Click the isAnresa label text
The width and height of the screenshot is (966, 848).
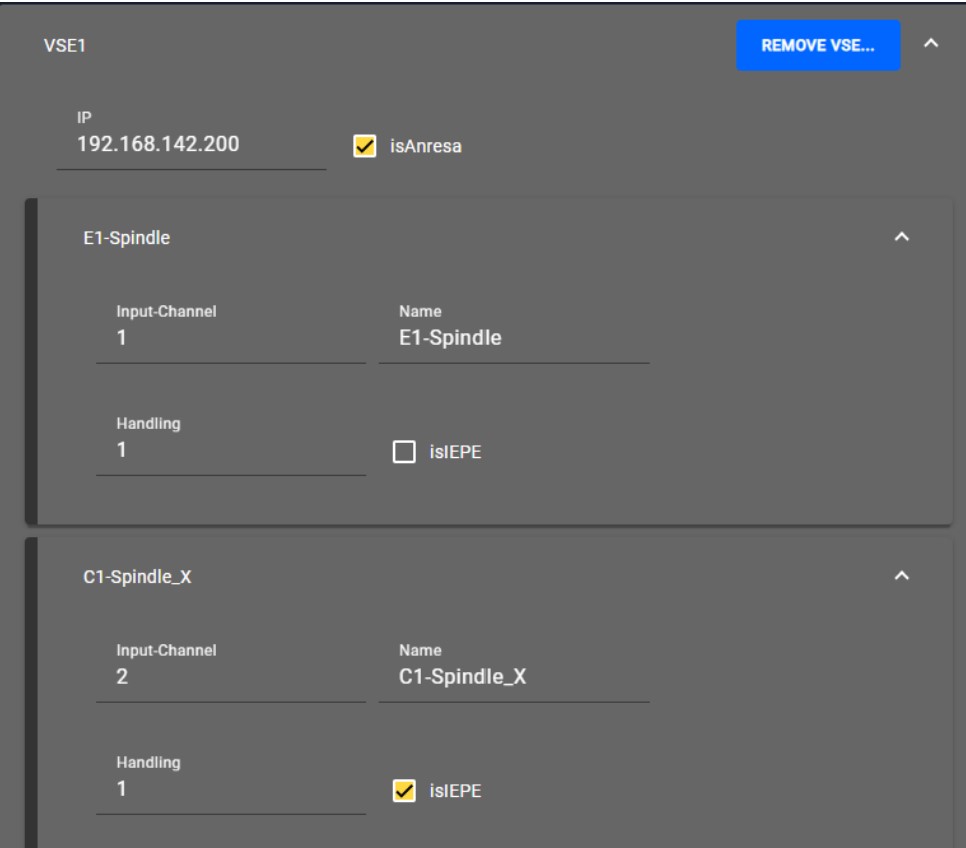427,148
